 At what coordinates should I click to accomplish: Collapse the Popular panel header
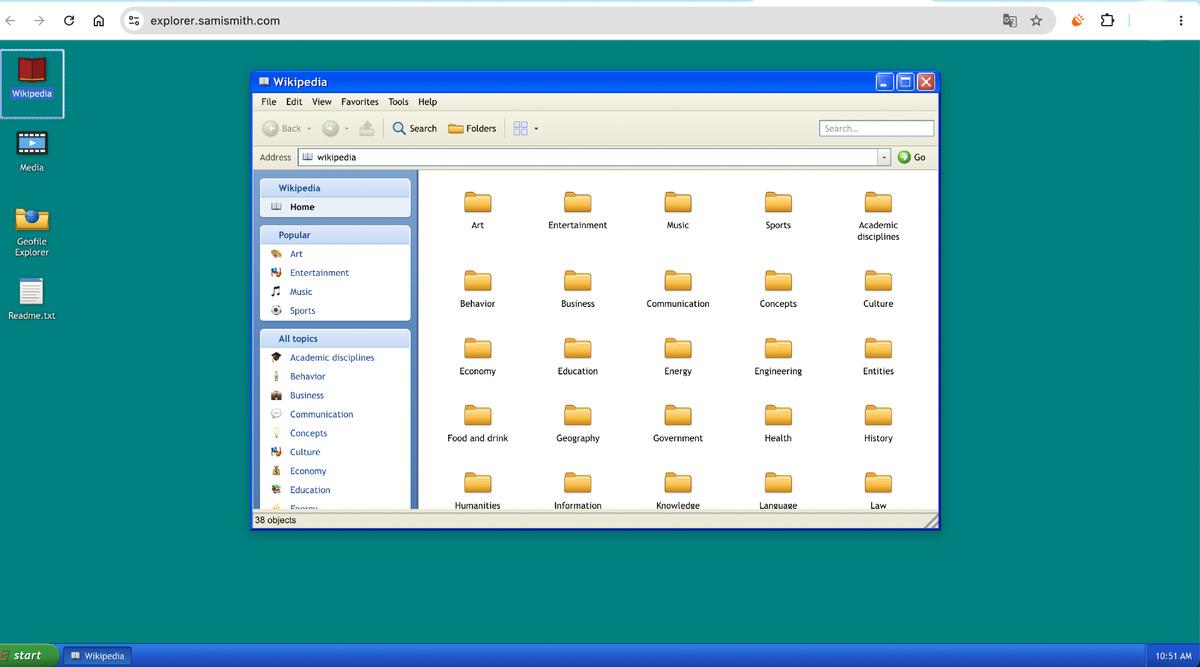(335, 235)
